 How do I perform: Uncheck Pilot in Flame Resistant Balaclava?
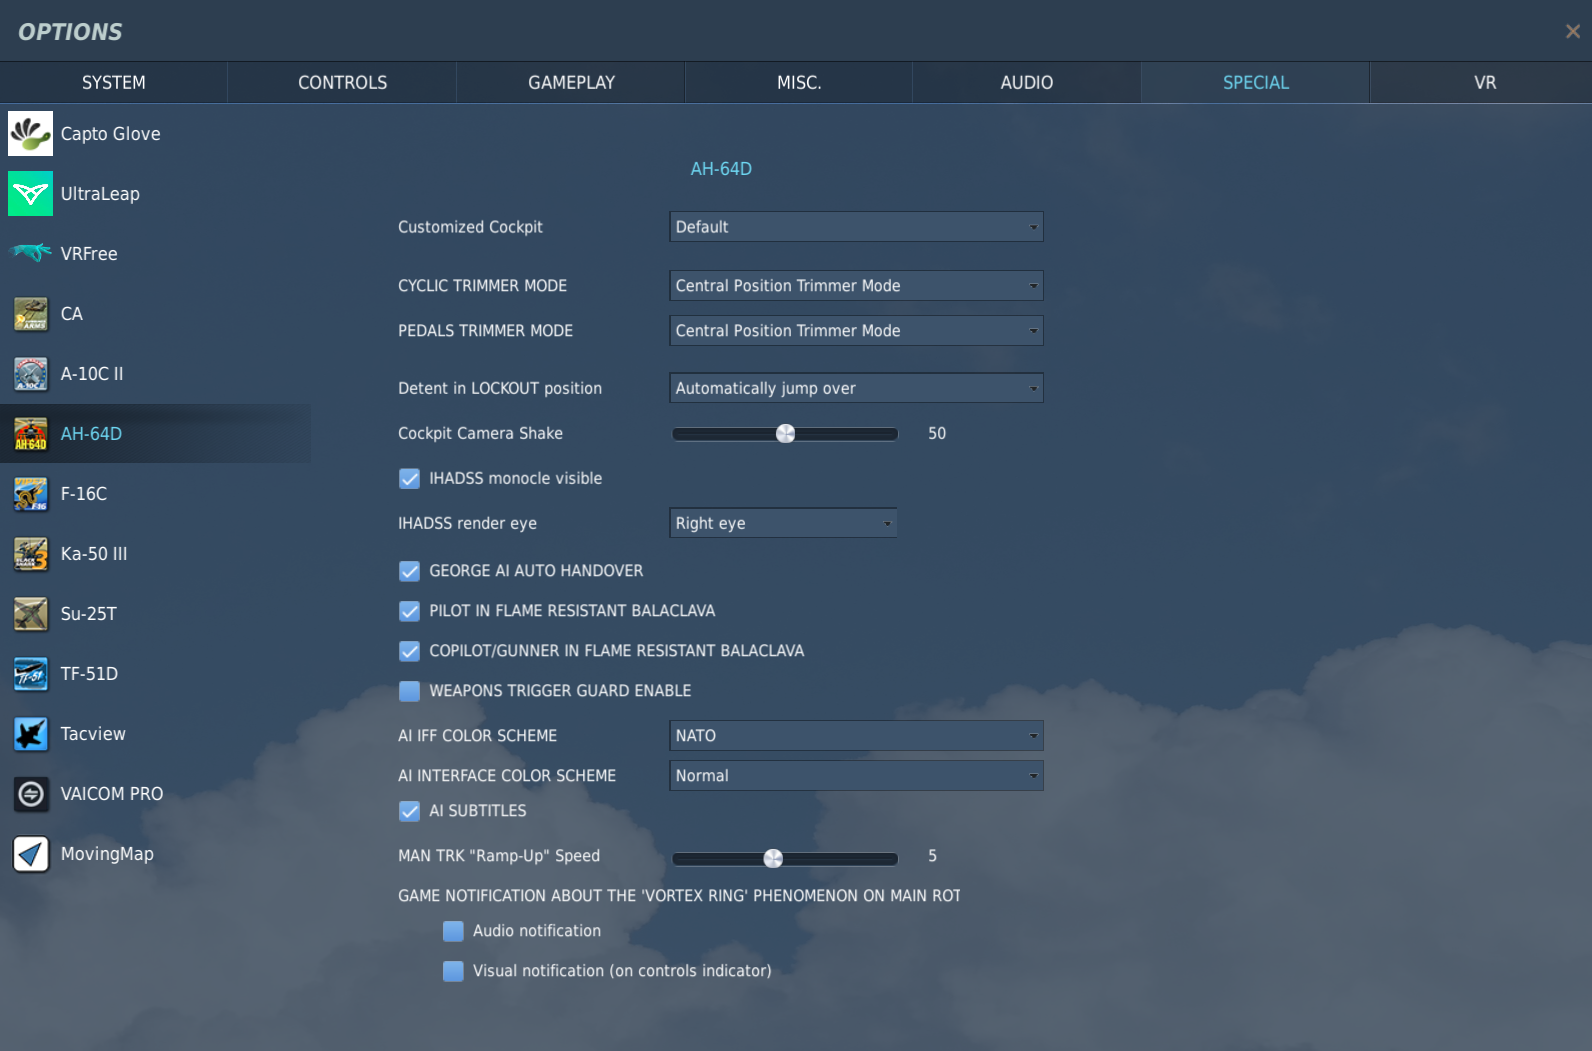[410, 611]
